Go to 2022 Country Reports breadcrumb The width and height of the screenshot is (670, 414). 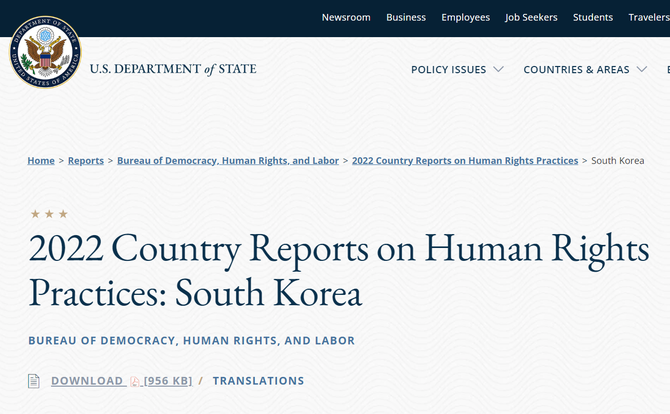465,161
